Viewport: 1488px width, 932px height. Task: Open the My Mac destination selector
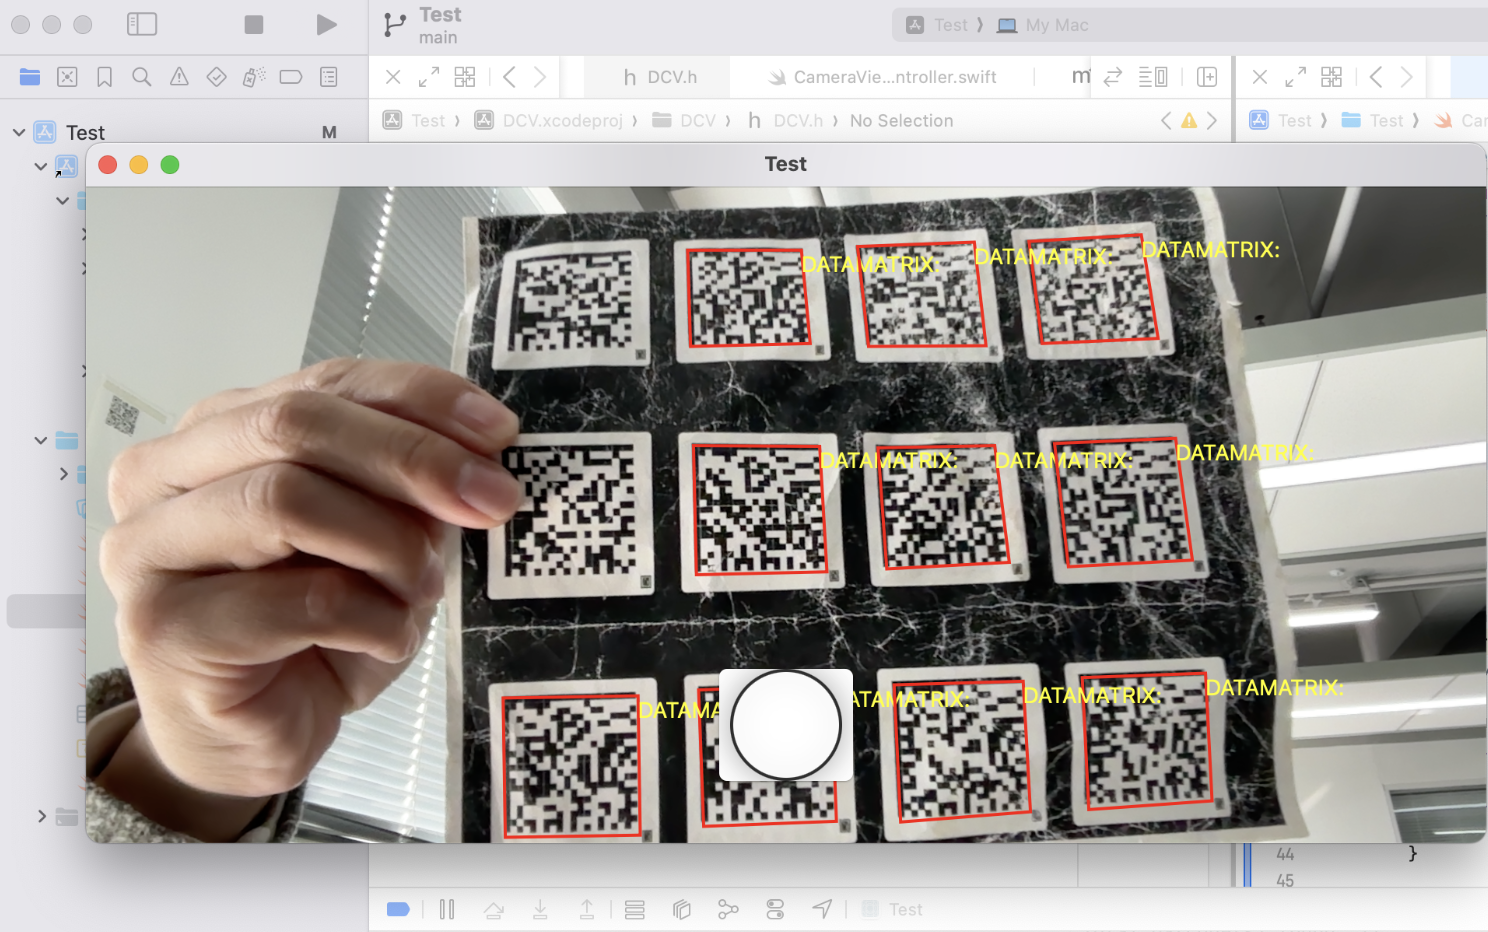(x=1046, y=25)
